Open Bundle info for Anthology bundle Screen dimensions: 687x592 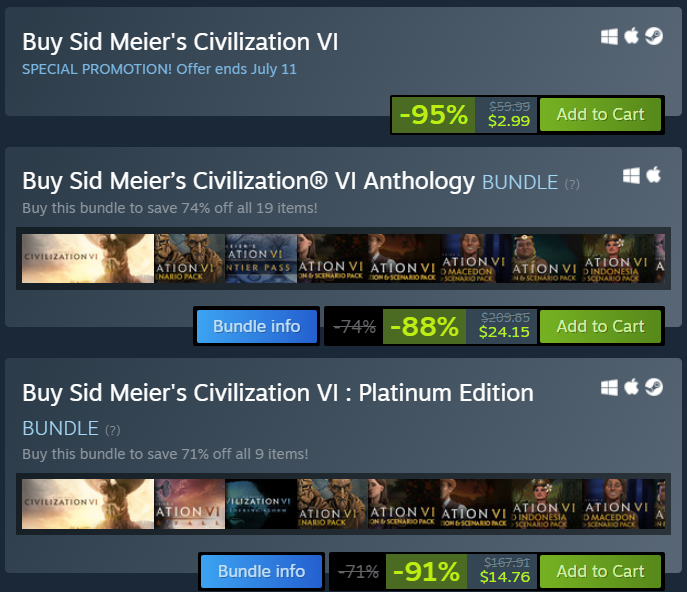(257, 326)
